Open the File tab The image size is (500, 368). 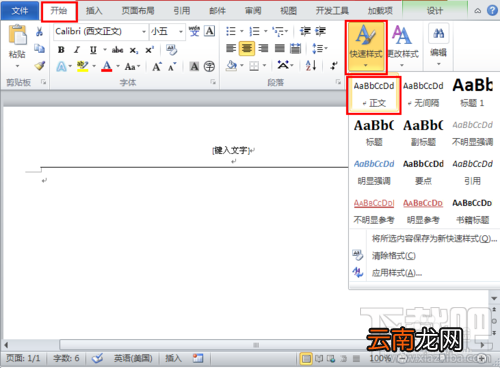point(20,11)
